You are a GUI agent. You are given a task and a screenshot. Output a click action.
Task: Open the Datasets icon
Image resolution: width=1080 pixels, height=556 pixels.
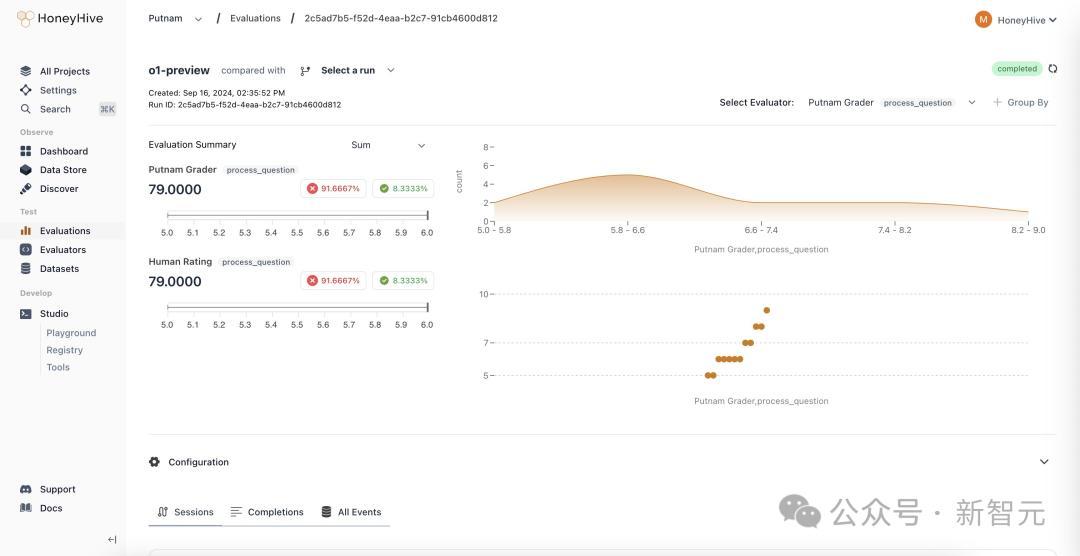coord(26,268)
